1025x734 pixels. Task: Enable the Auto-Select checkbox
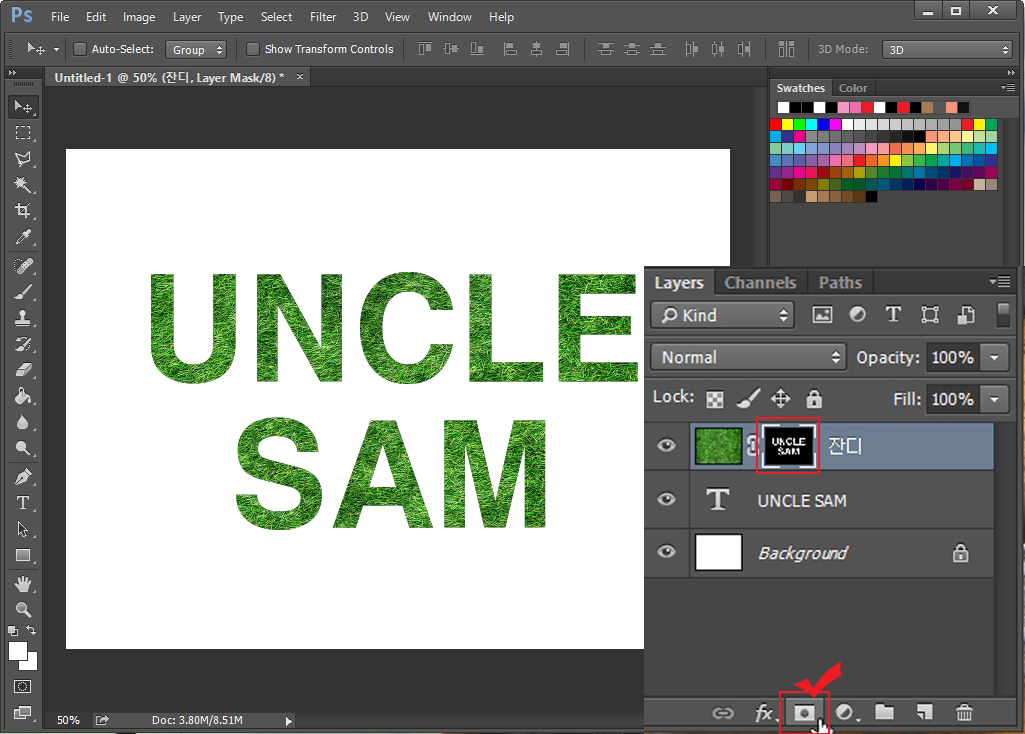pos(80,49)
